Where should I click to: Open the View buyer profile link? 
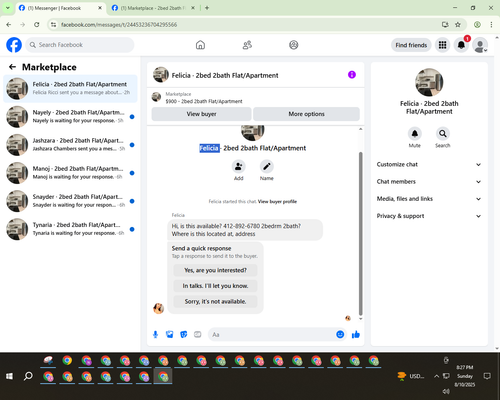coord(277,201)
